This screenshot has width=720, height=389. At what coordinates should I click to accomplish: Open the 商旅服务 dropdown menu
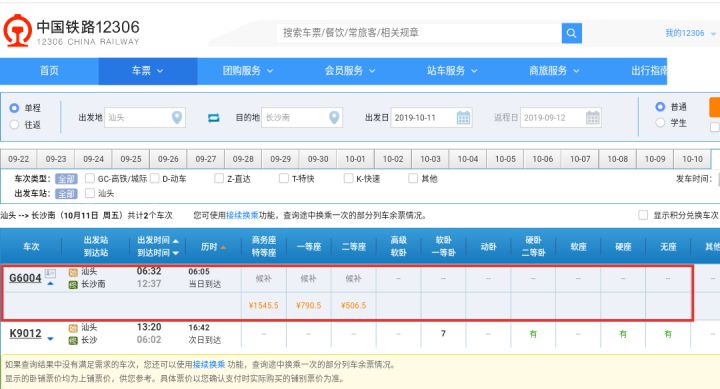(554, 71)
